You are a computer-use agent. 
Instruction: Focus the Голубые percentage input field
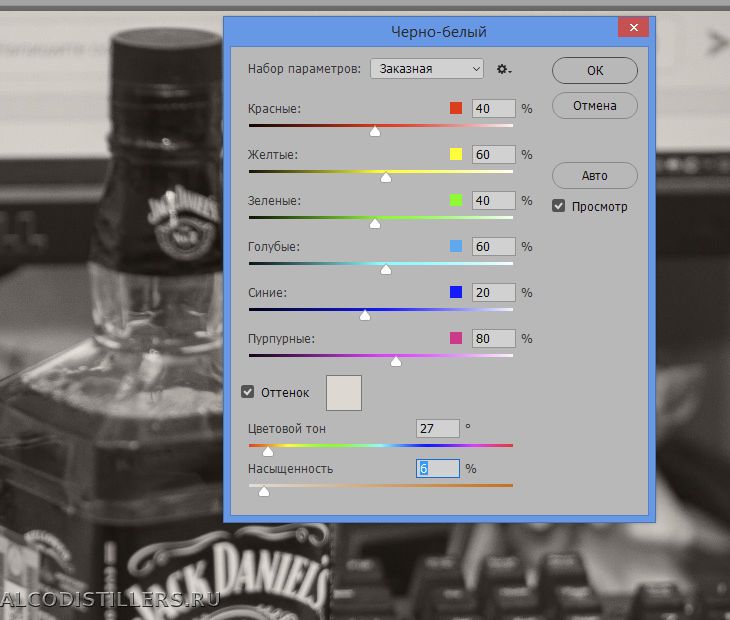[493, 246]
